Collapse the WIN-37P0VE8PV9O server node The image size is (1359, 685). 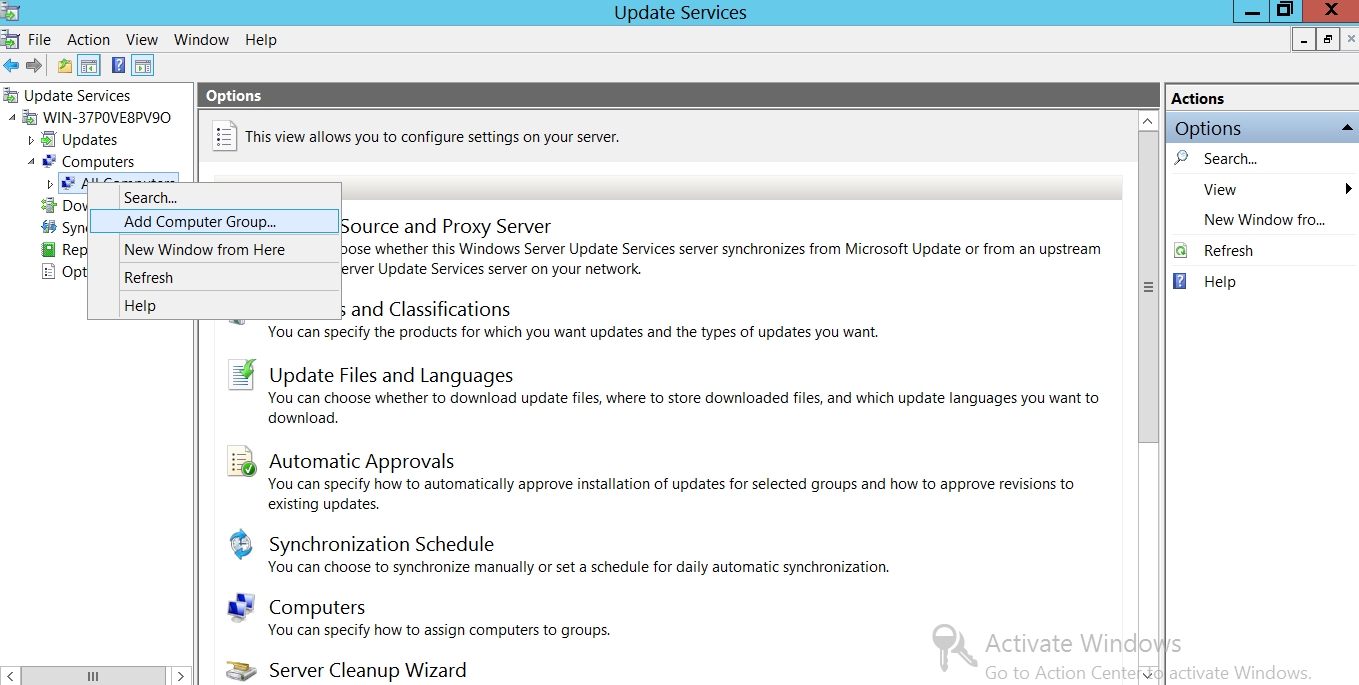[x=13, y=118]
